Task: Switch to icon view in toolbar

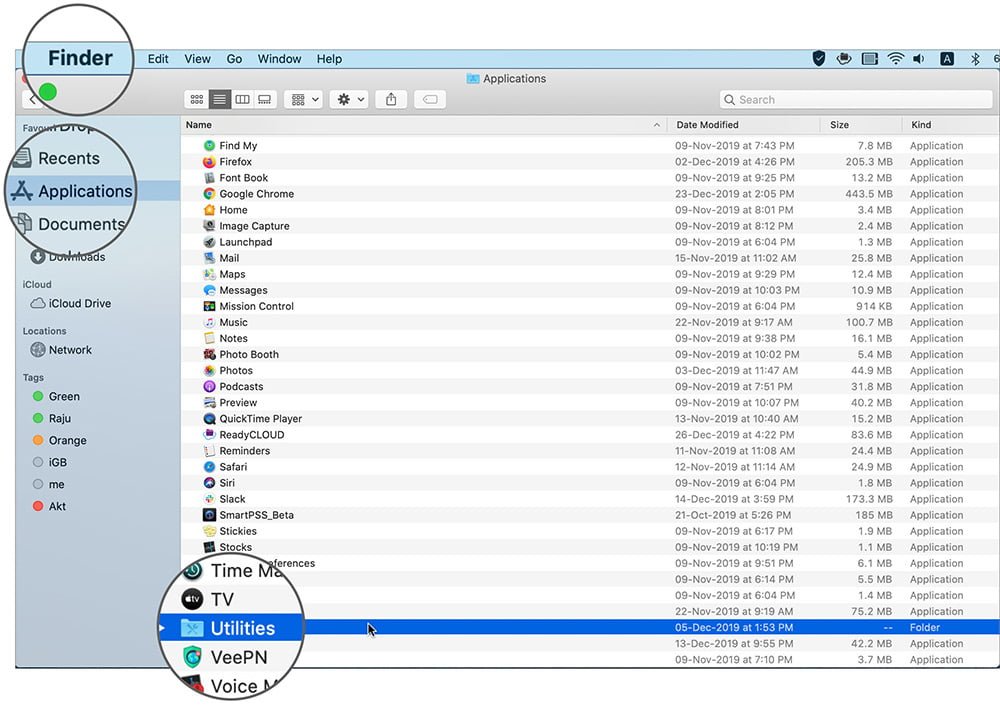Action: coord(197,100)
